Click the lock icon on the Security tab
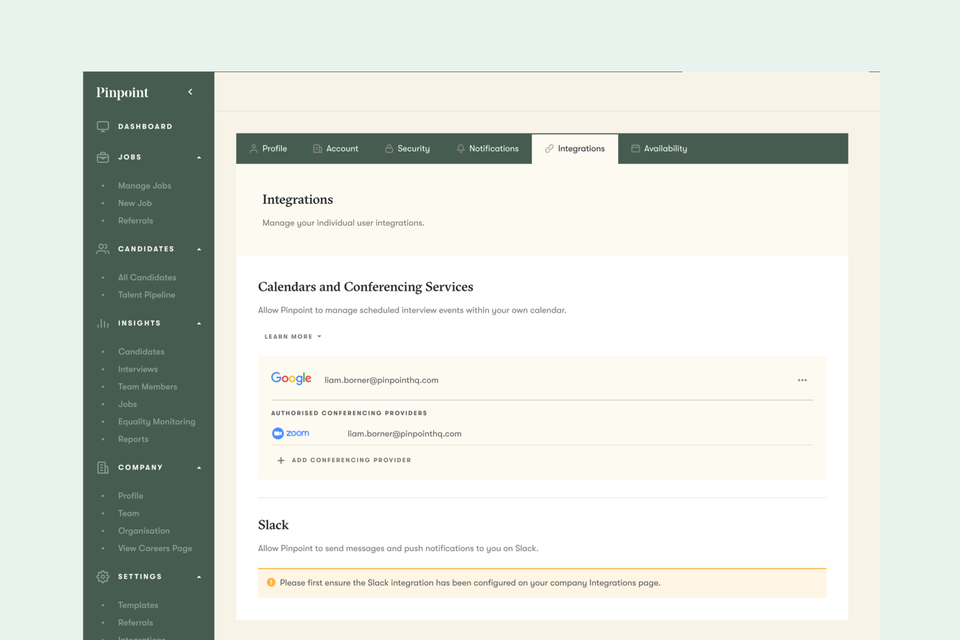The image size is (960, 640). pos(389,149)
